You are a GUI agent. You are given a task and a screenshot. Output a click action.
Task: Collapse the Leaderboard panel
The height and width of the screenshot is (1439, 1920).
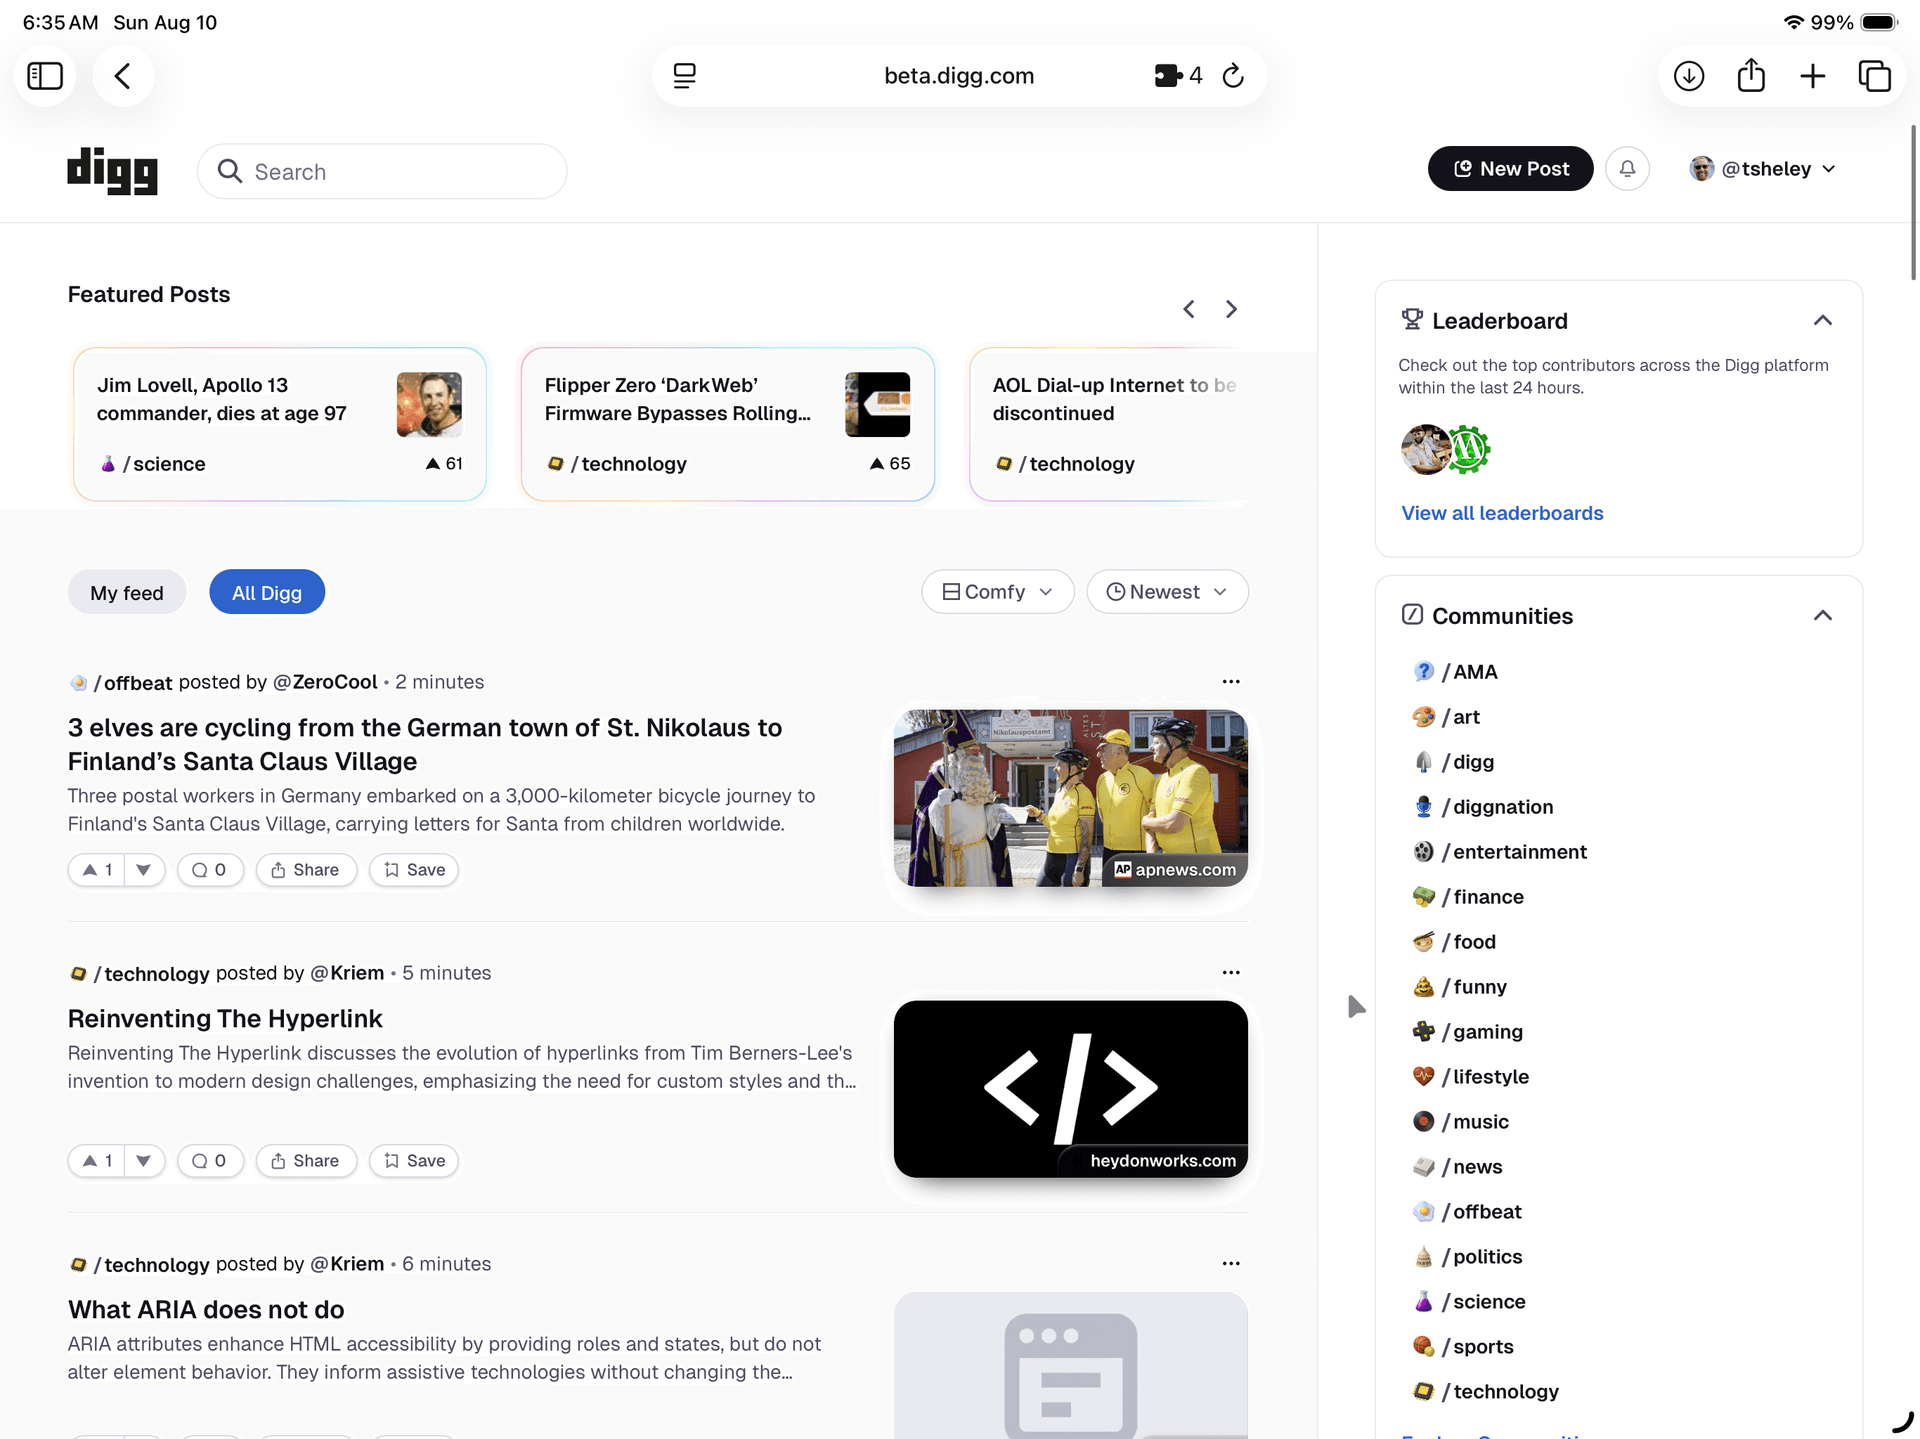pos(1822,321)
